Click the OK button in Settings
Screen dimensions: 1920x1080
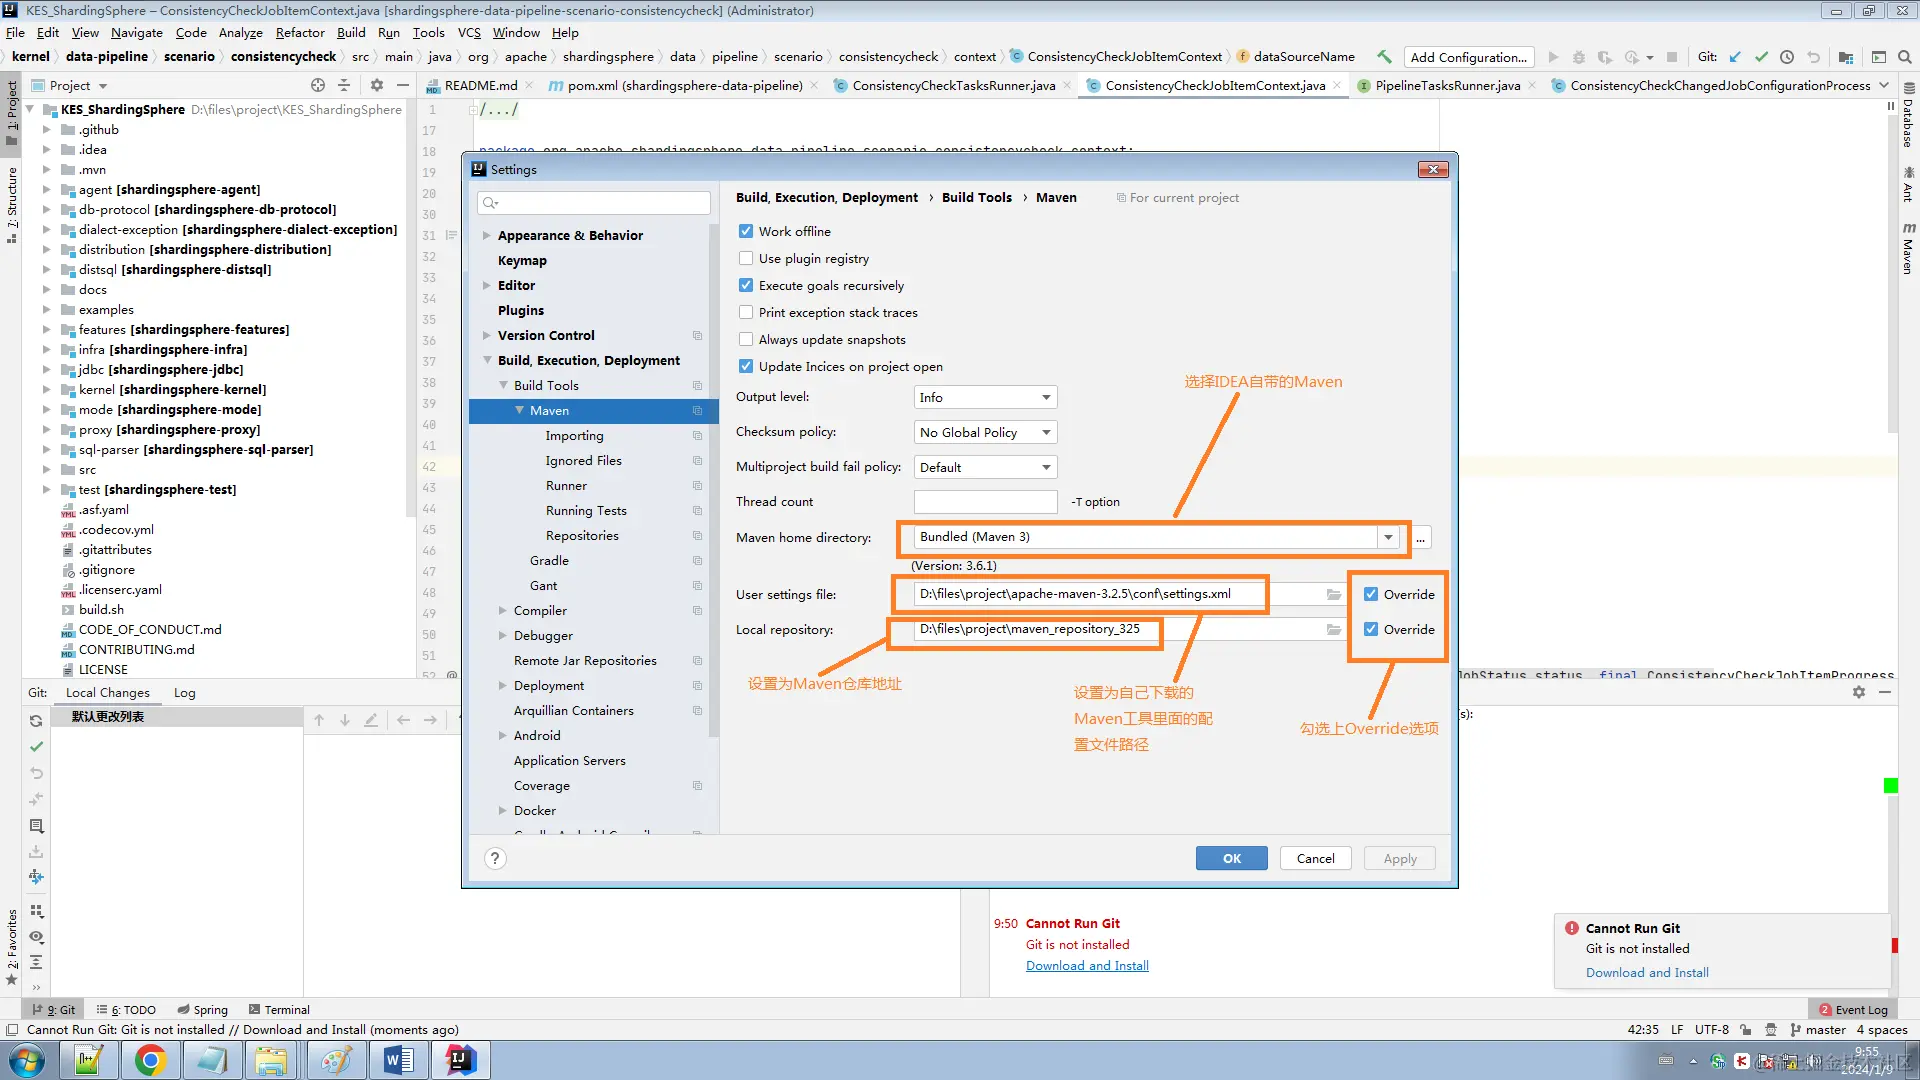pos(1231,858)
